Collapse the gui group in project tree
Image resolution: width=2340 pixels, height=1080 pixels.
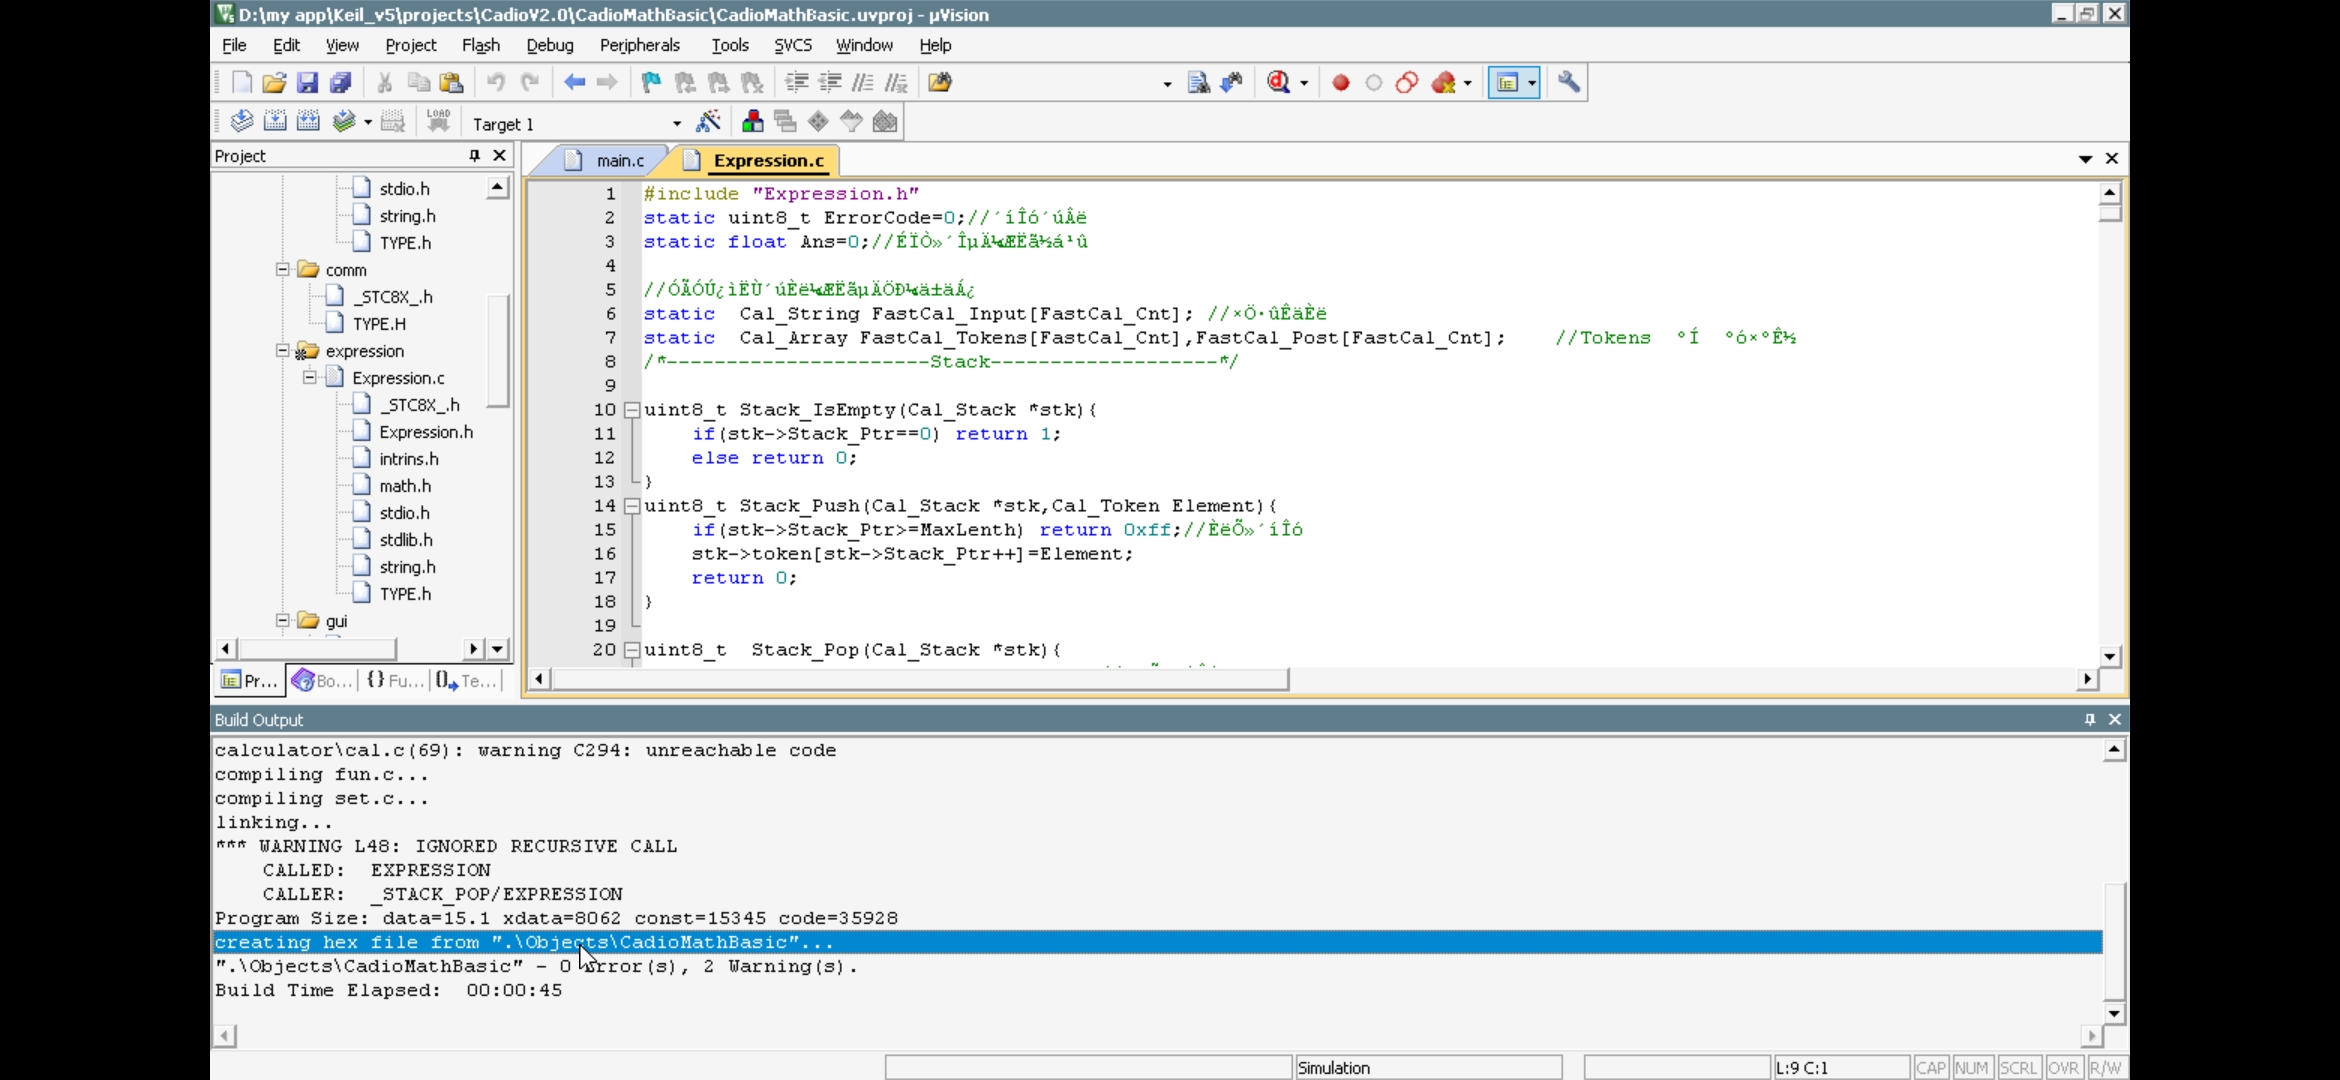point(283,621)
